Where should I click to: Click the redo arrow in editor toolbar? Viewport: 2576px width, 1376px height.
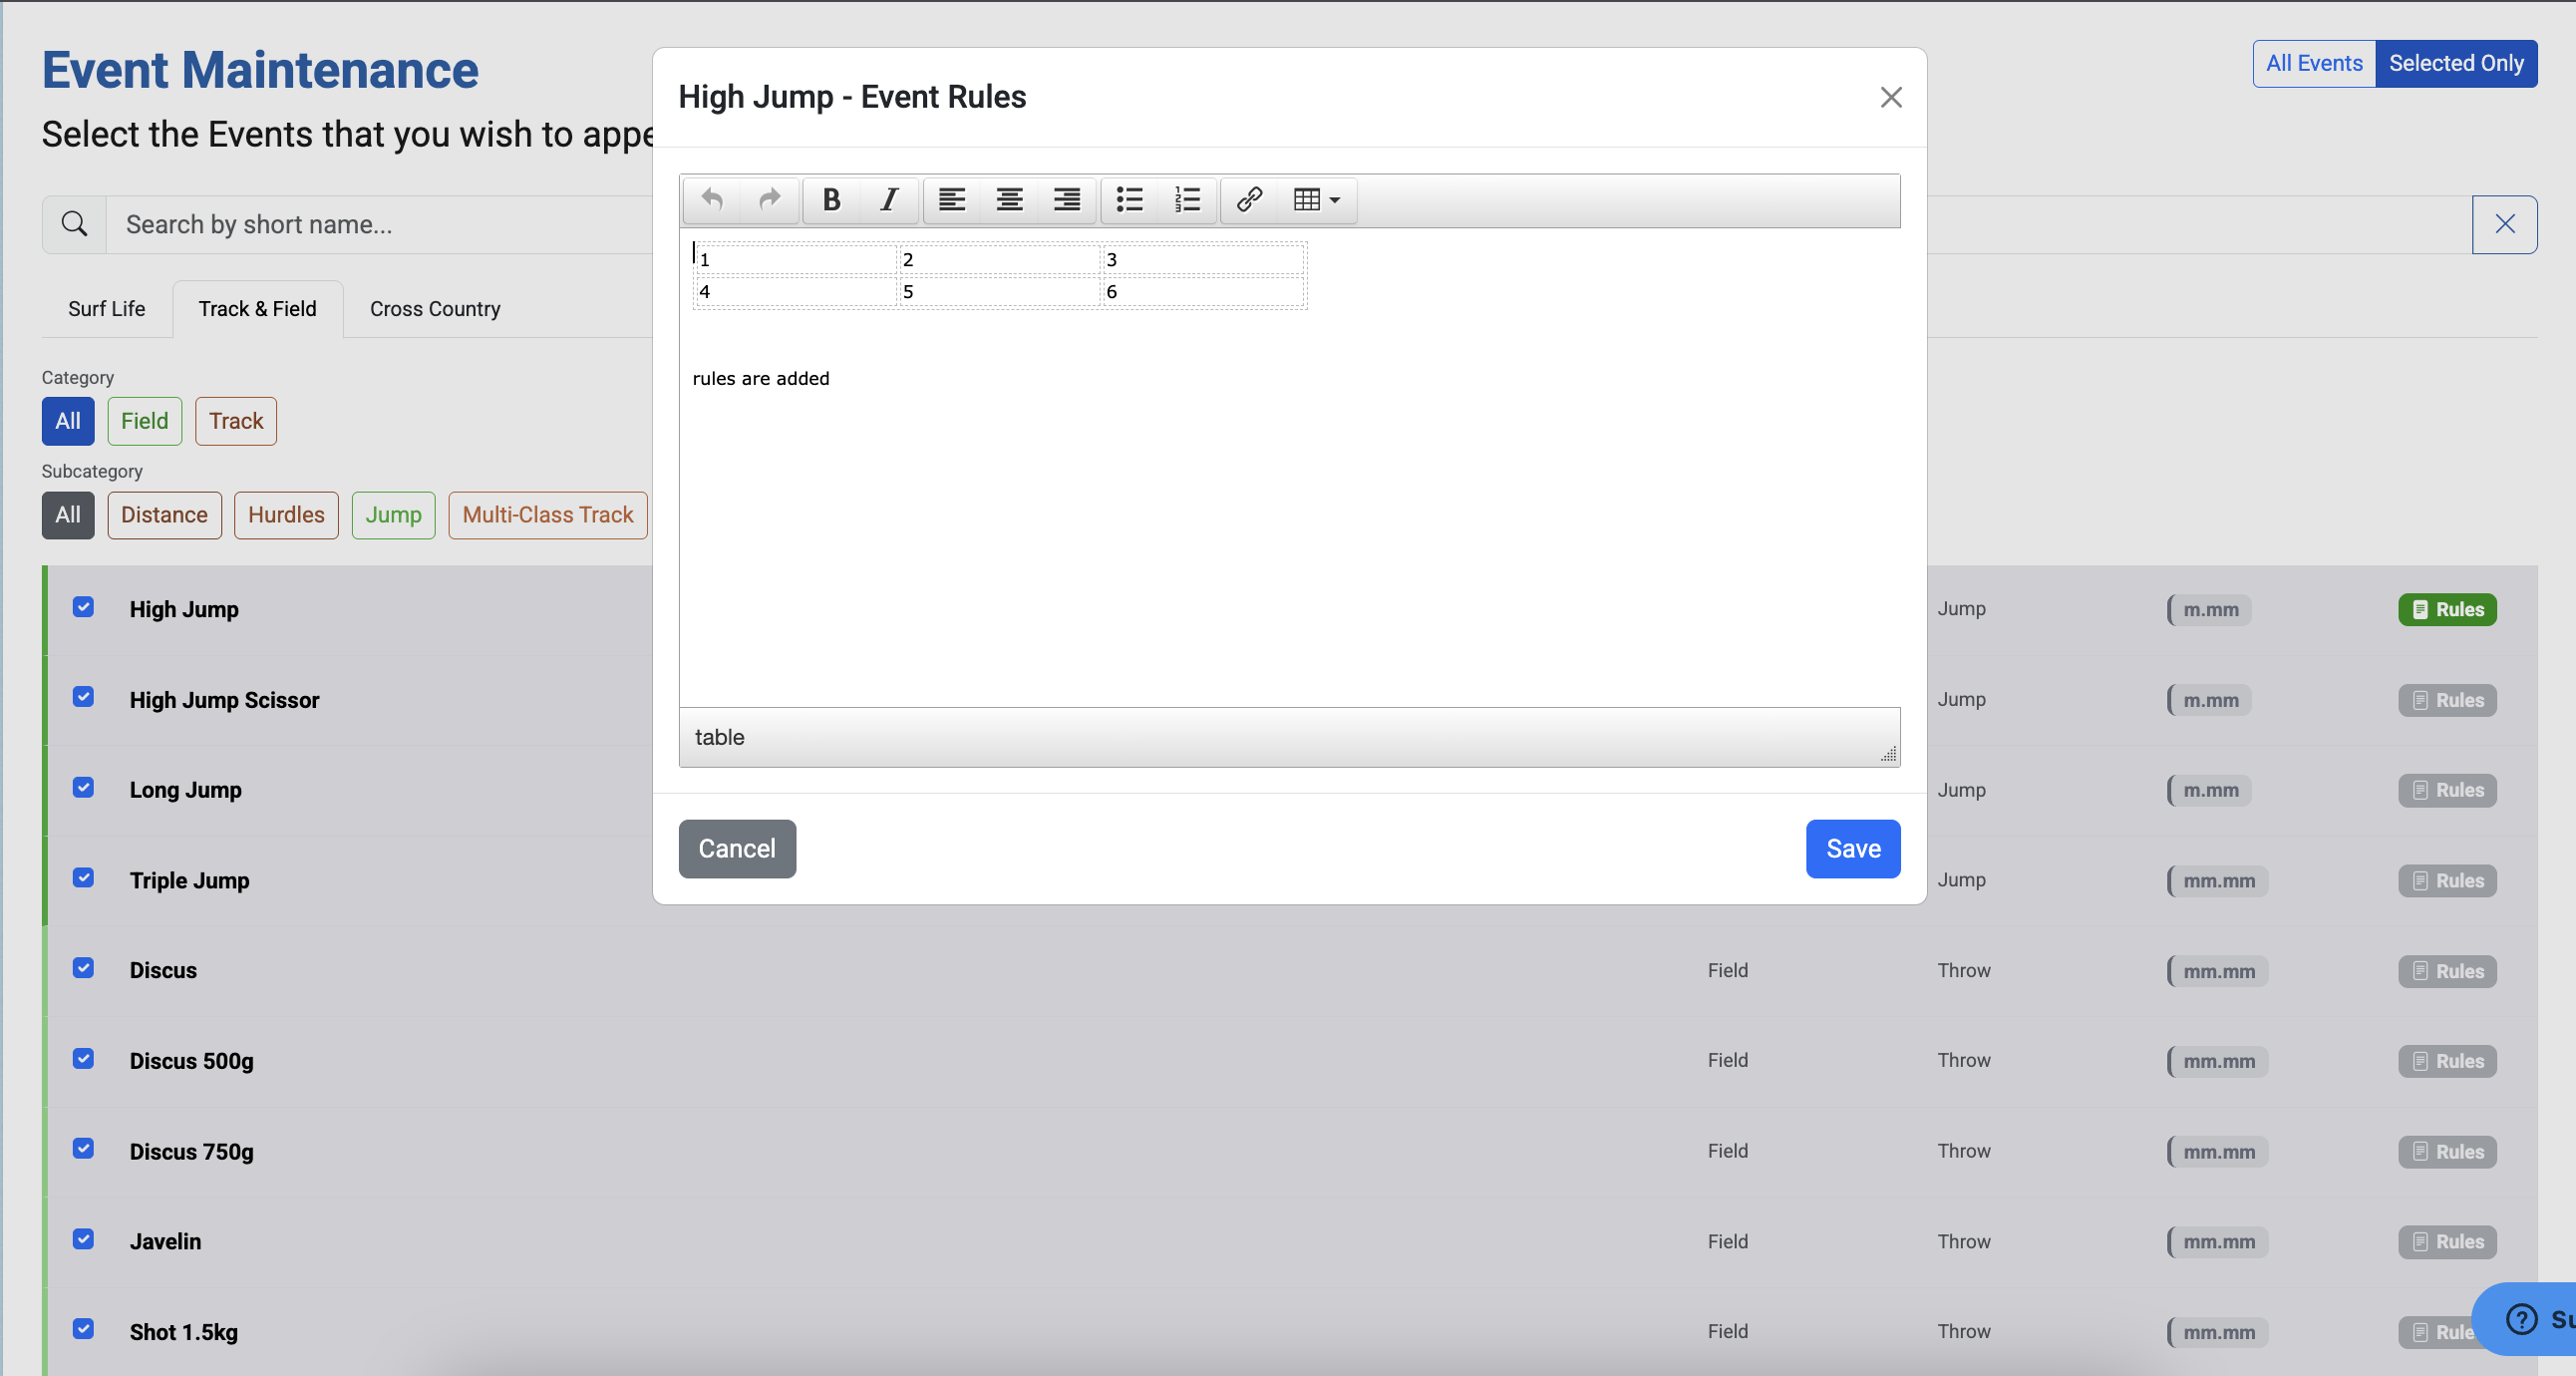pyautogui.click(x=769, y=200)
